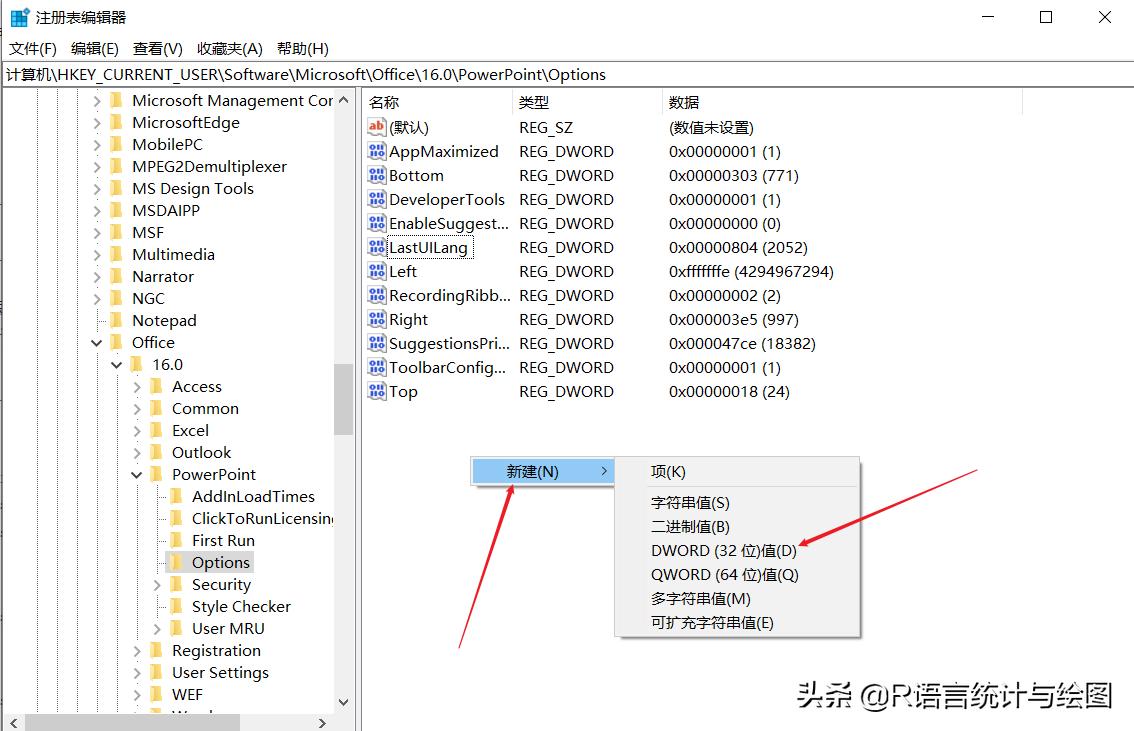Image resolution: width=1134 pixels, height=731 pixels.
Task: Click 新建(N) context menu item
Action: pos(543,471)
